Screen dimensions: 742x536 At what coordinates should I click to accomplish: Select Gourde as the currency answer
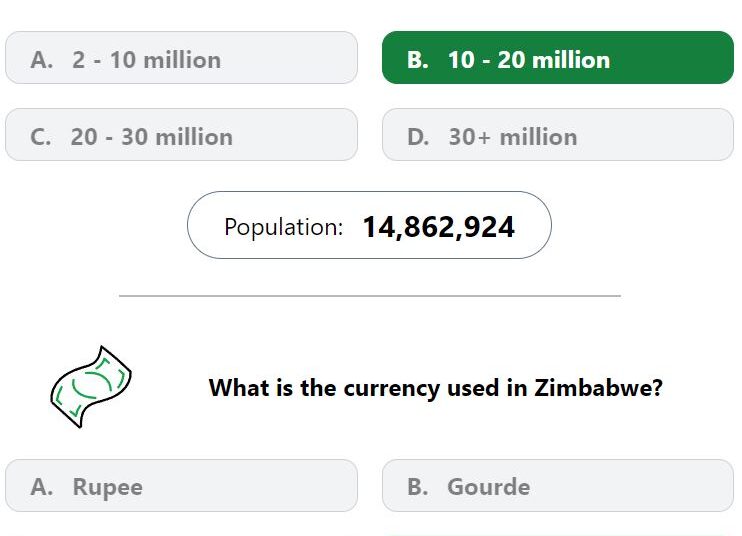point(557,485)
